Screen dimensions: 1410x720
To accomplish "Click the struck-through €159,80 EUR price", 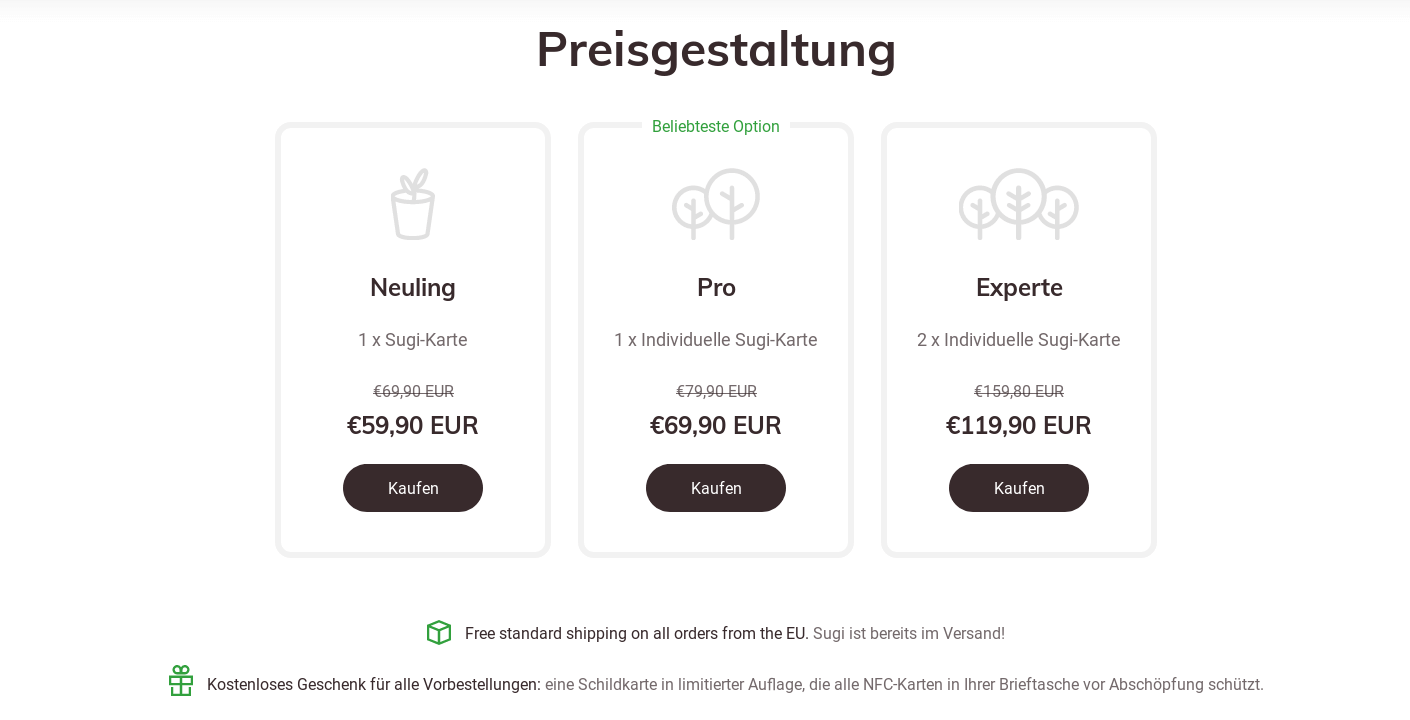I will click(x=1019, y=392).
